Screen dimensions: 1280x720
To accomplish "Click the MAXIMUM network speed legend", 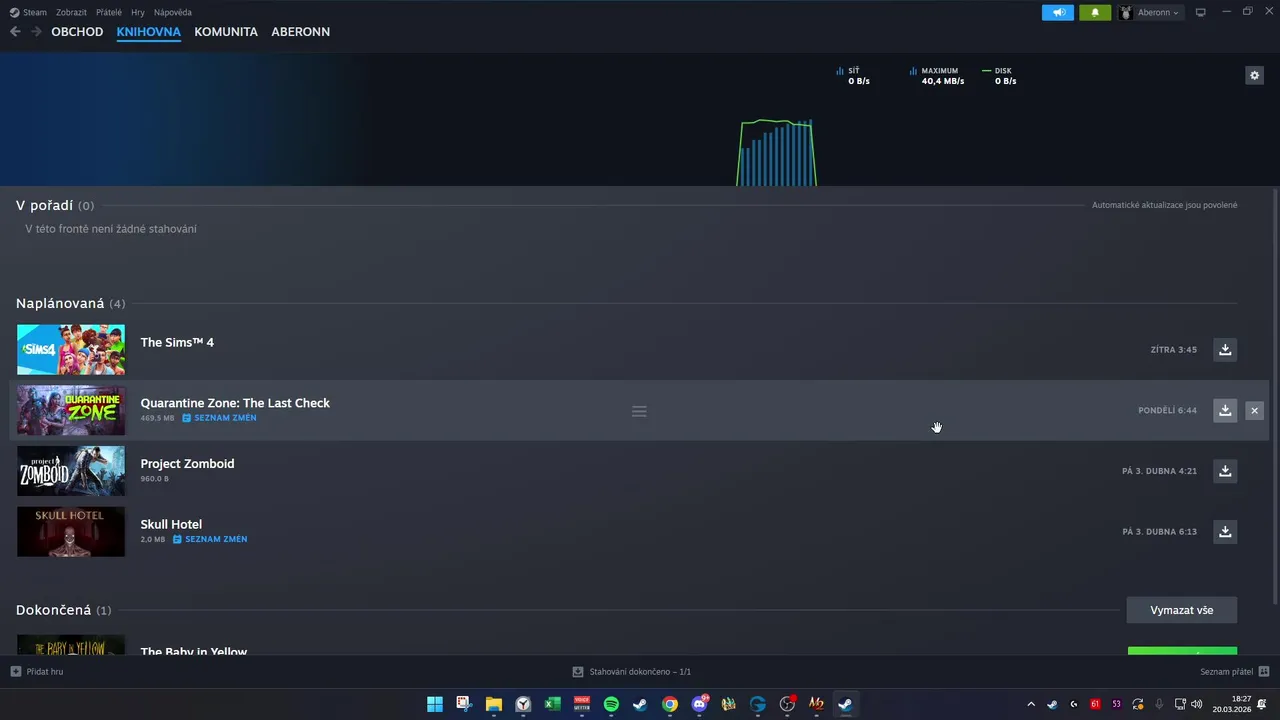I will [x=936, y=76].
